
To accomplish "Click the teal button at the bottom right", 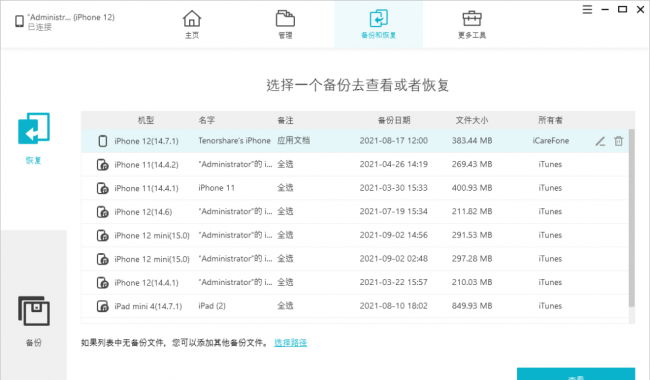I will (576, 374).
